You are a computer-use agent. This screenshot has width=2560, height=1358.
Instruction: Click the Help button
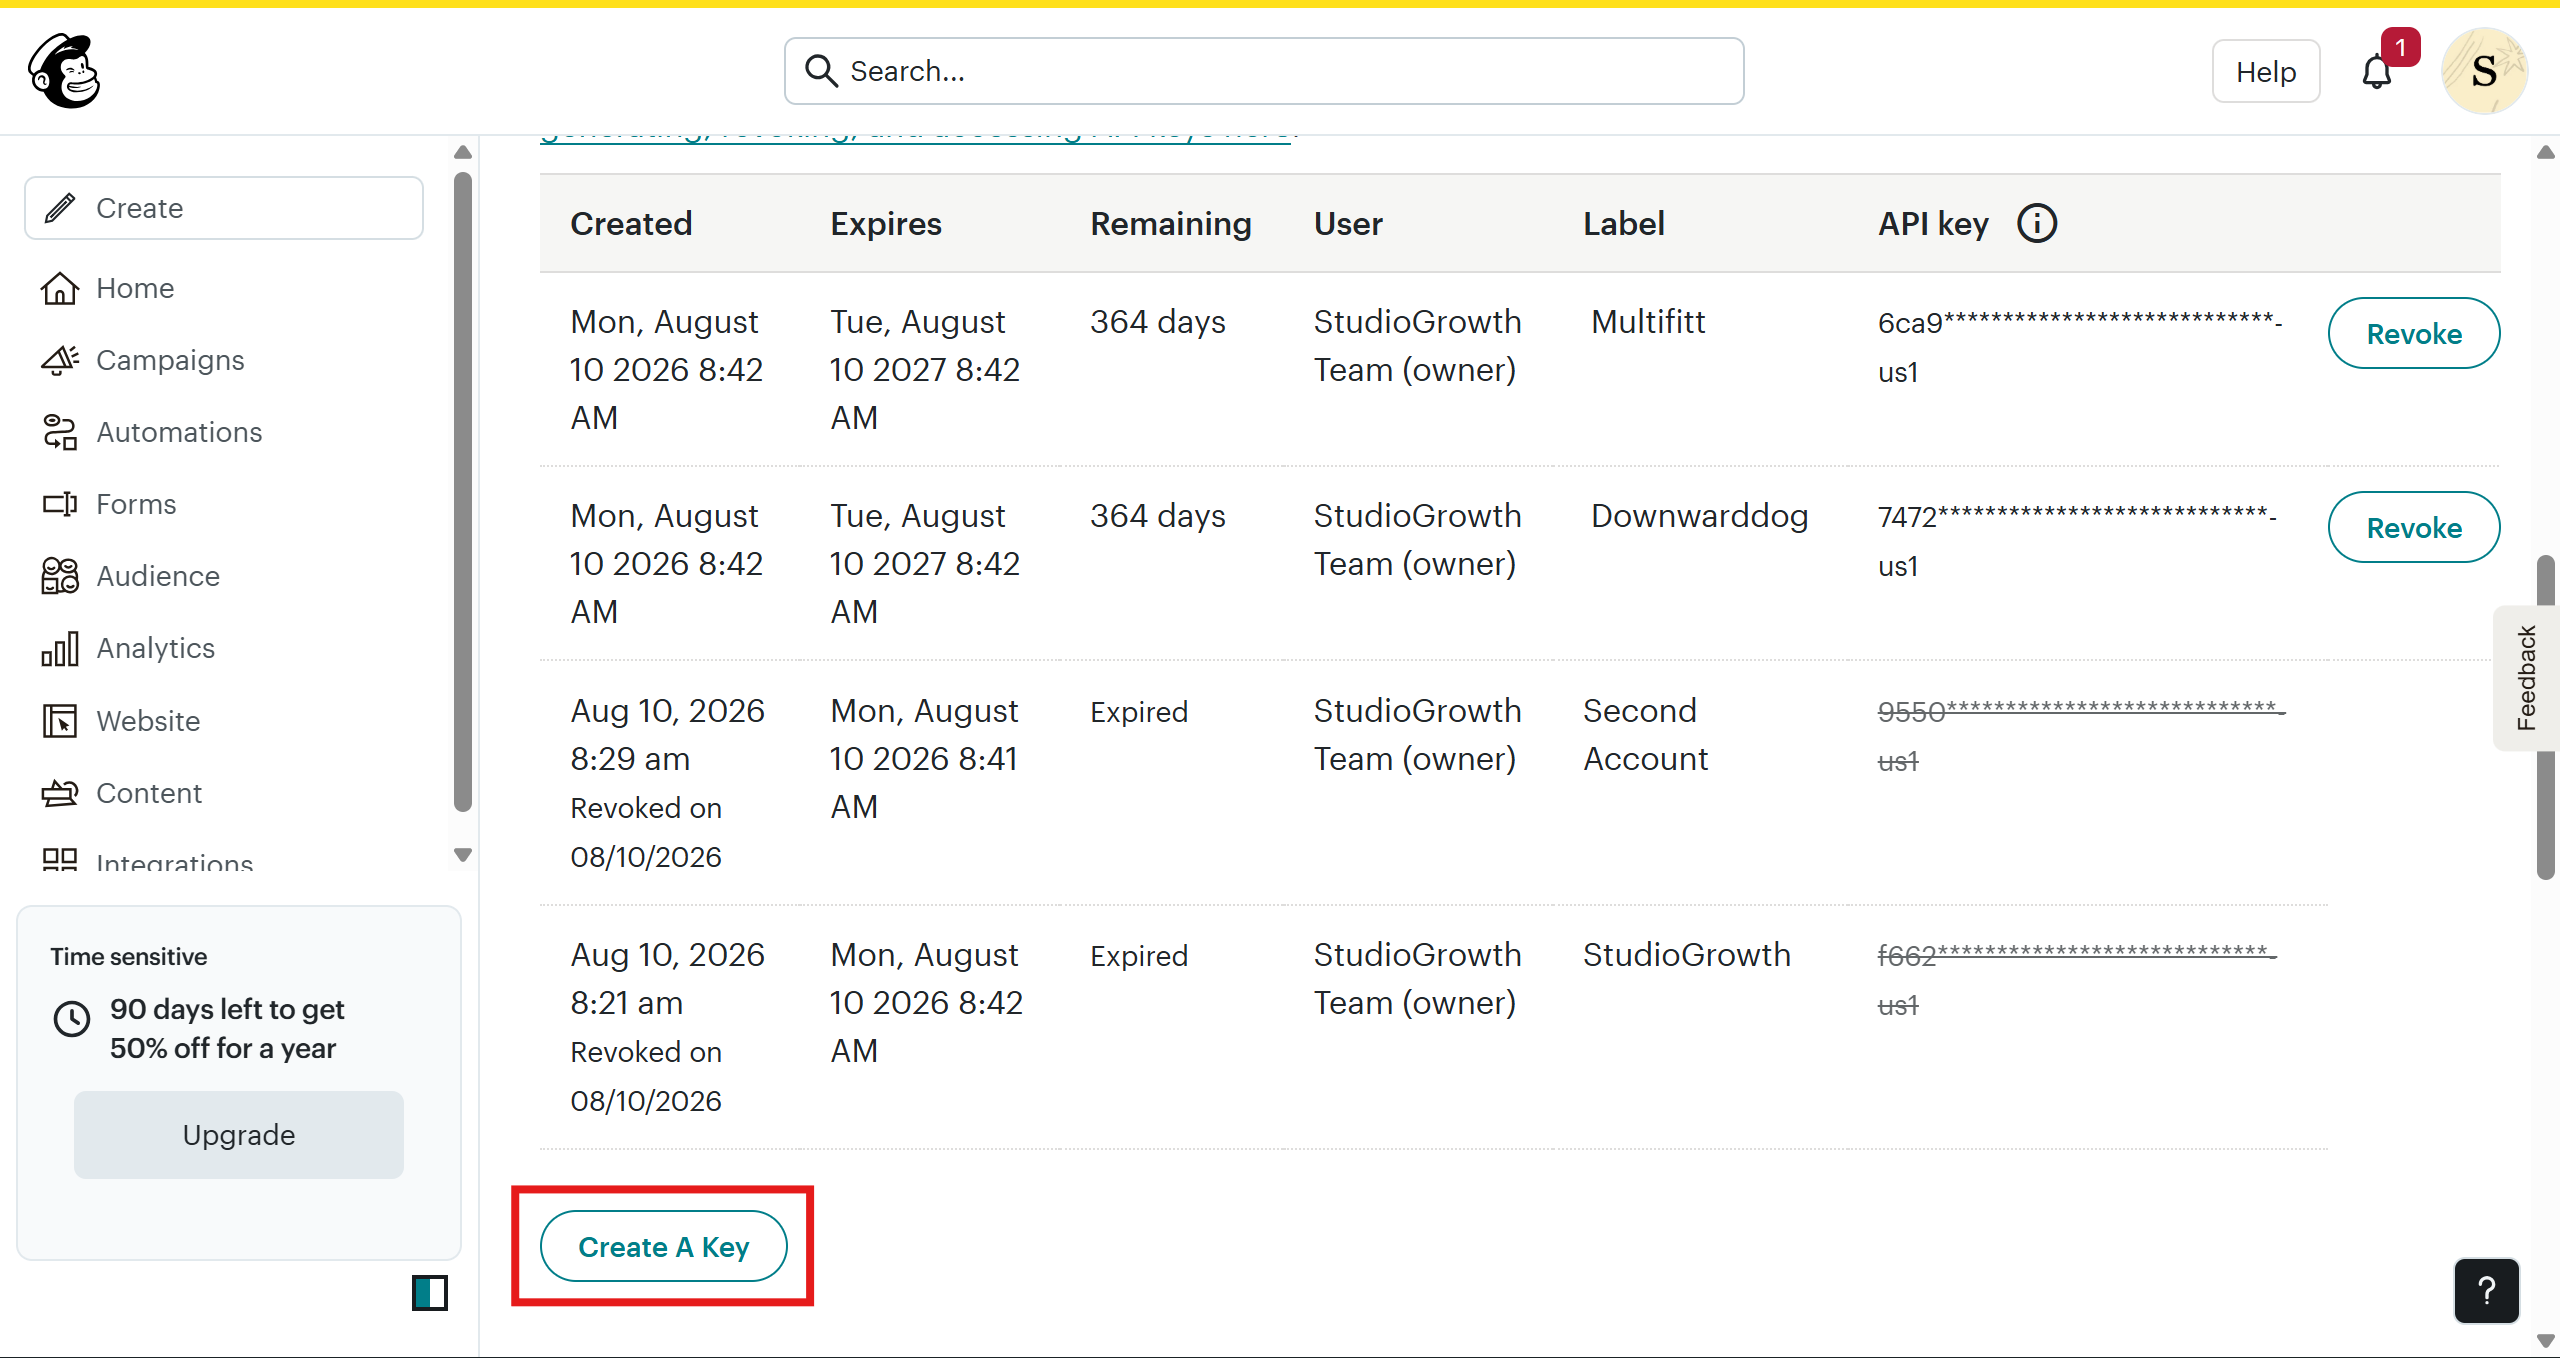(2266, 72)
